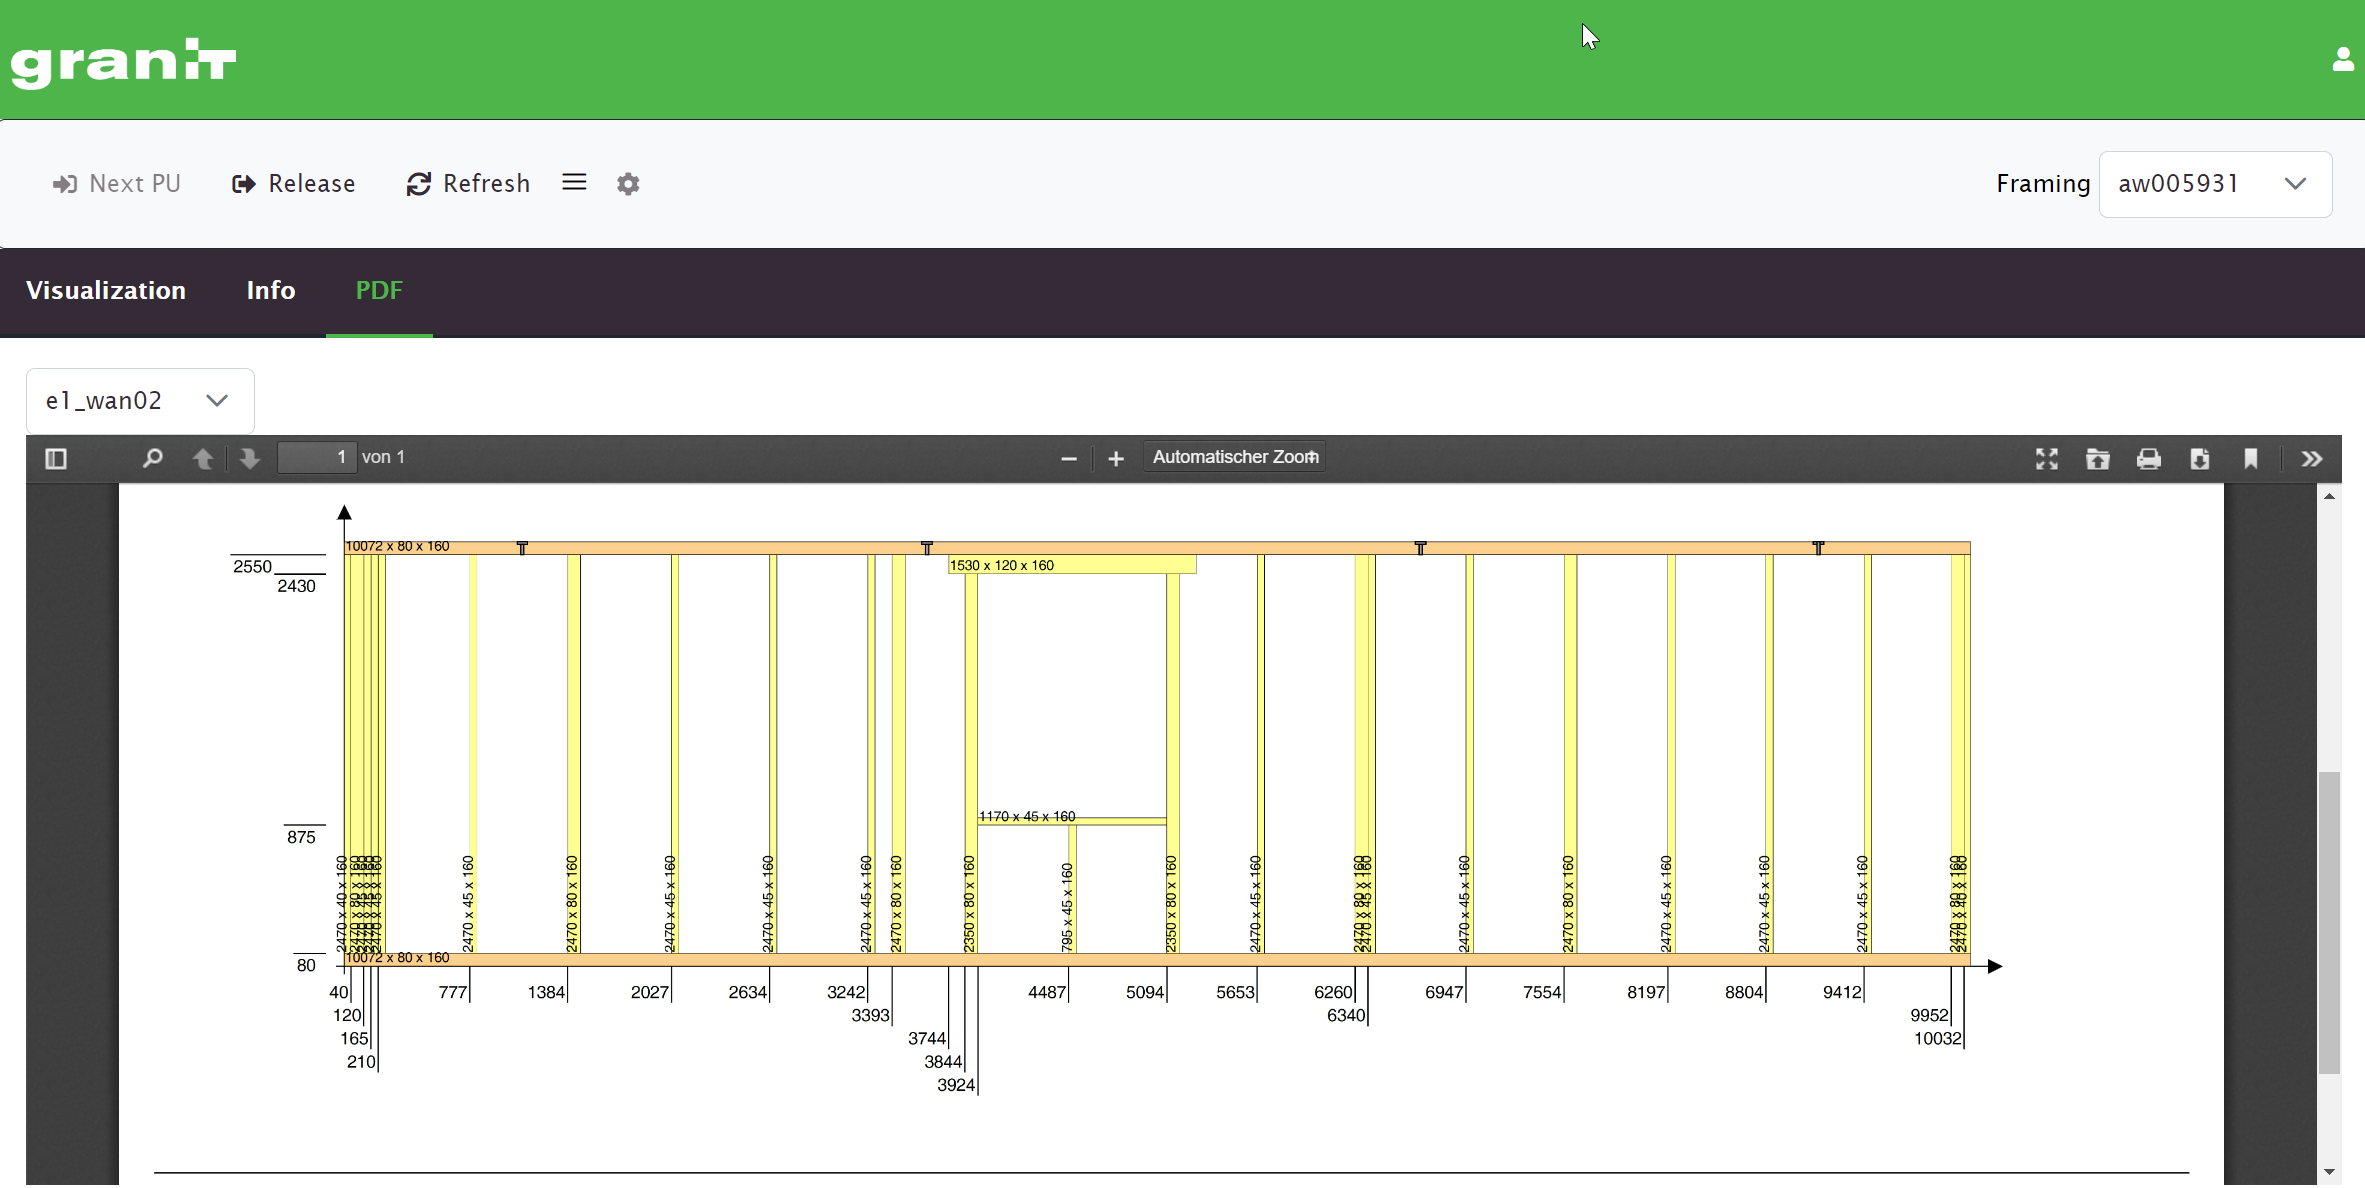
Task: Click the page number input field
Action: click(316, 457)
